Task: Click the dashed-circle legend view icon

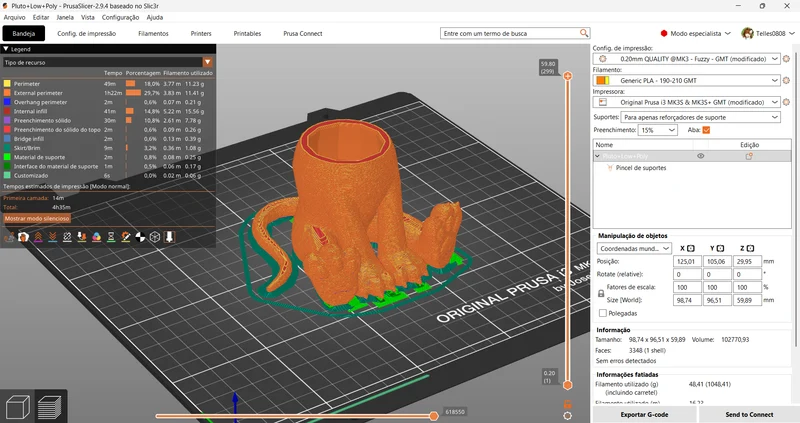Action: tap(67, 237)
